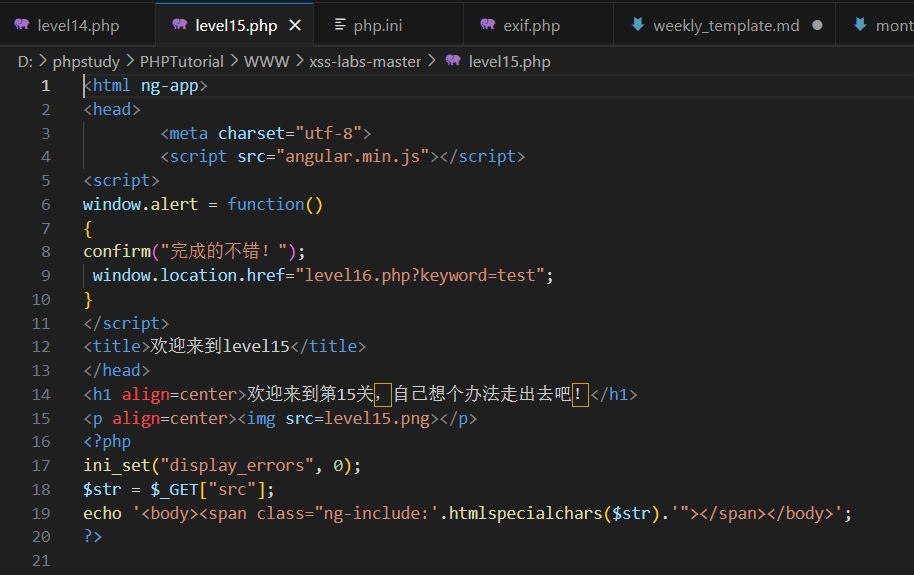The width and height of the screenshot is (914, 575).
Task: Click the PHP elephant icon on exif.php tab
Action: 488,24
